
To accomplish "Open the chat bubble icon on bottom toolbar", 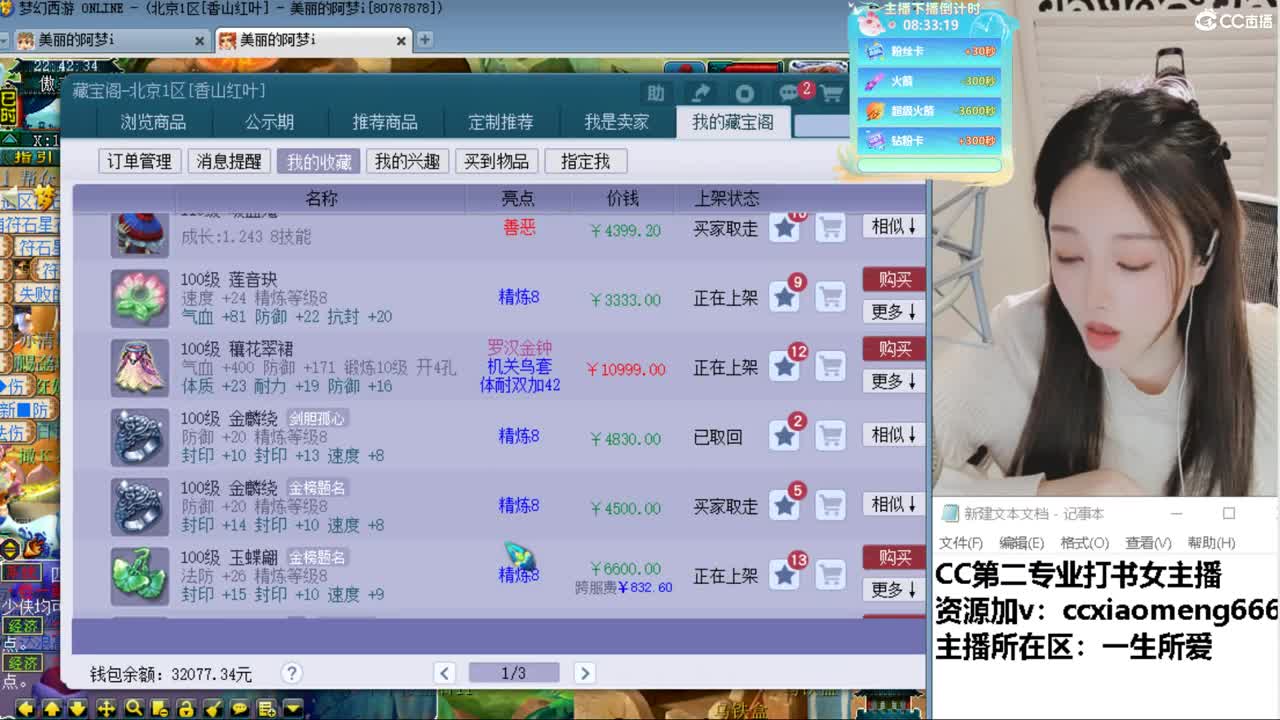I will click(x=240, y=708).
